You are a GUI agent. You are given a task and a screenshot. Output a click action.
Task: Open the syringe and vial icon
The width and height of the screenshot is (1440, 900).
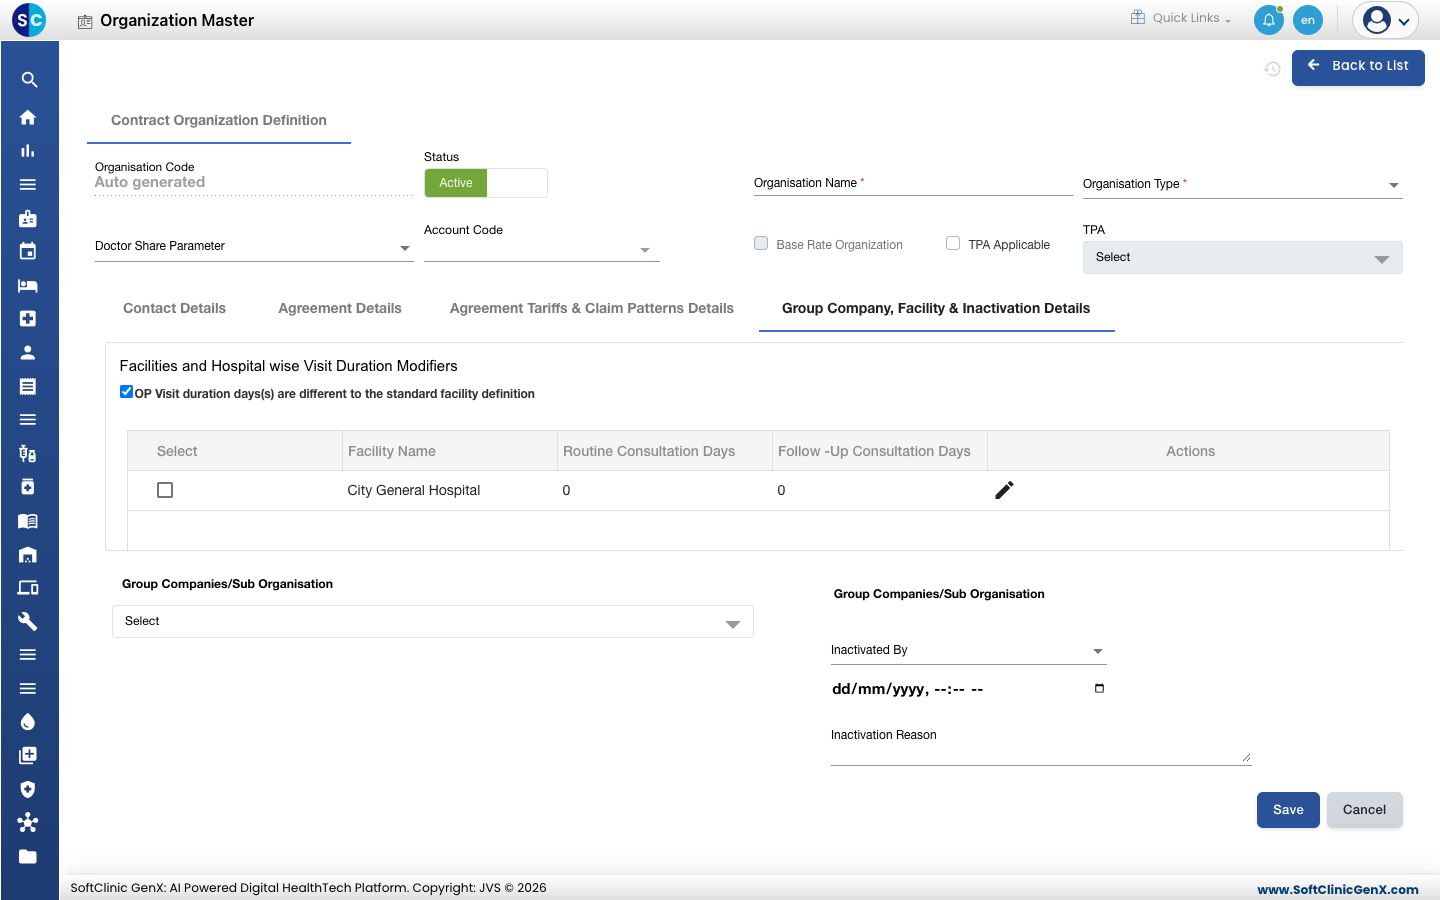[28, 453]
